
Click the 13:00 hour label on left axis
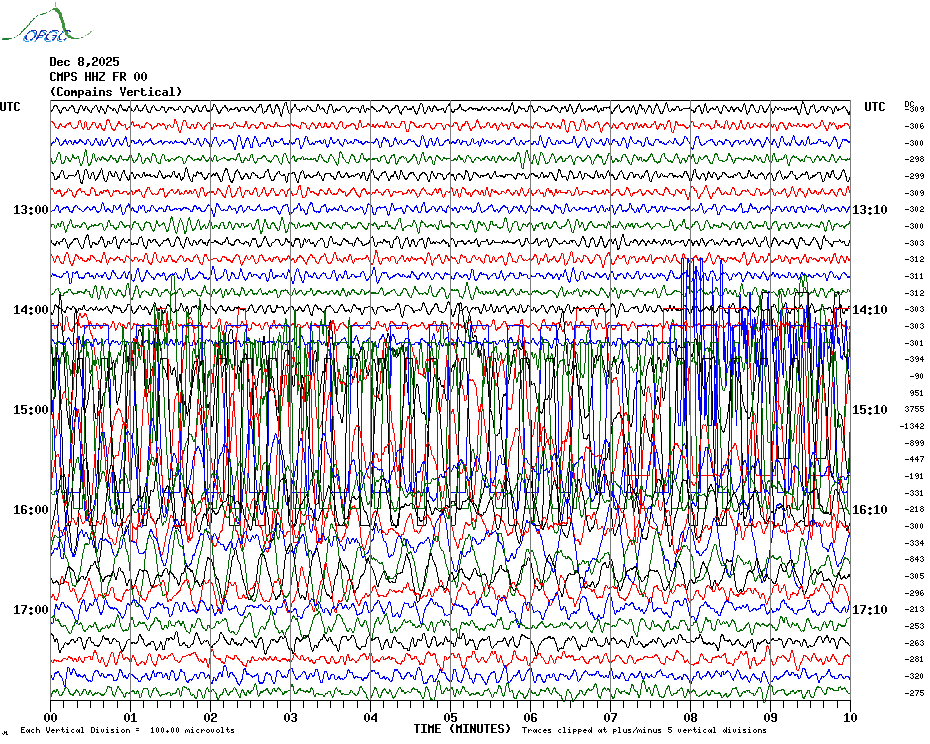pos(30,210)
